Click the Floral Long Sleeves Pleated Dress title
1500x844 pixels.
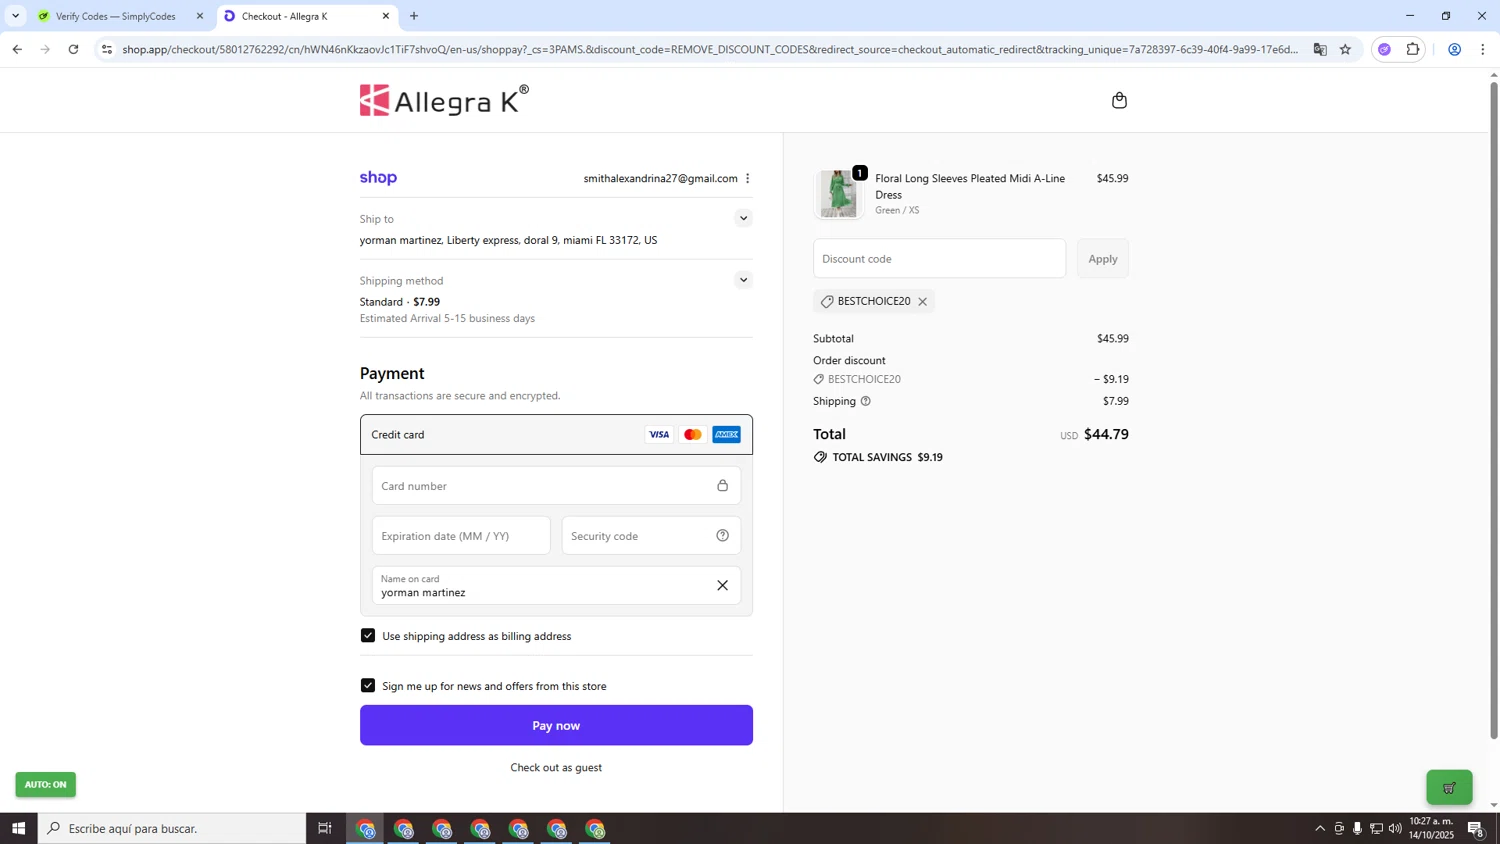[970, 187]
